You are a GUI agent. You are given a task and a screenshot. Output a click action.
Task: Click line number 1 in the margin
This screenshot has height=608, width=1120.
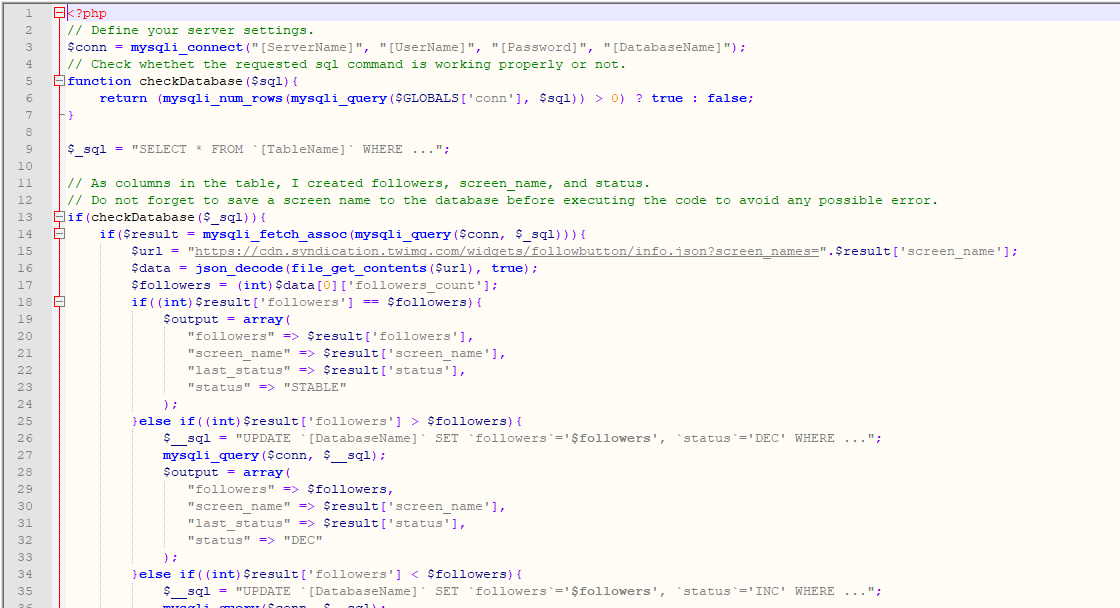(x=27, y=13)
